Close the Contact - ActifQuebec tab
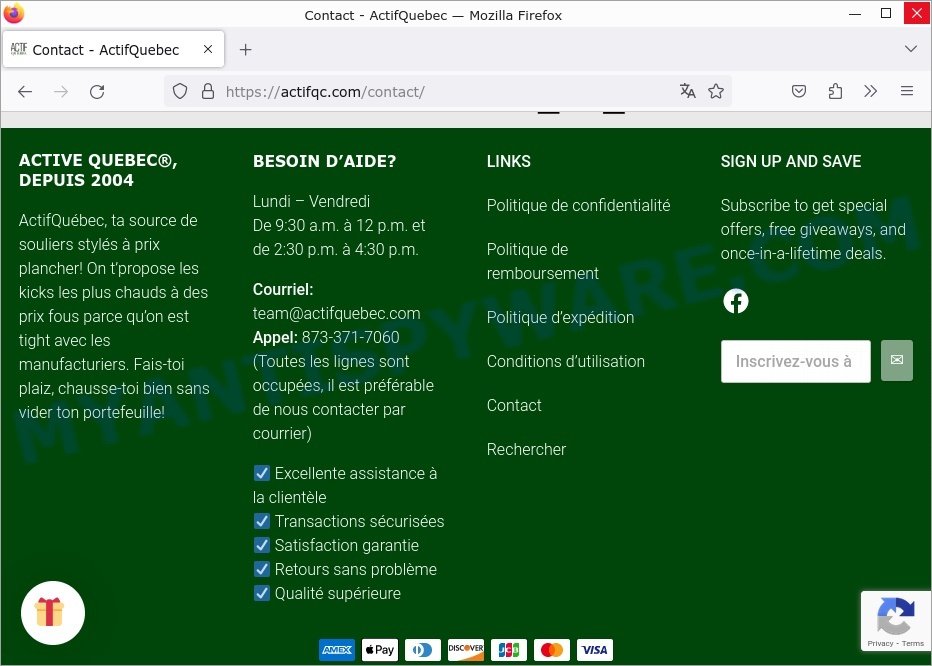 (207, 49)
